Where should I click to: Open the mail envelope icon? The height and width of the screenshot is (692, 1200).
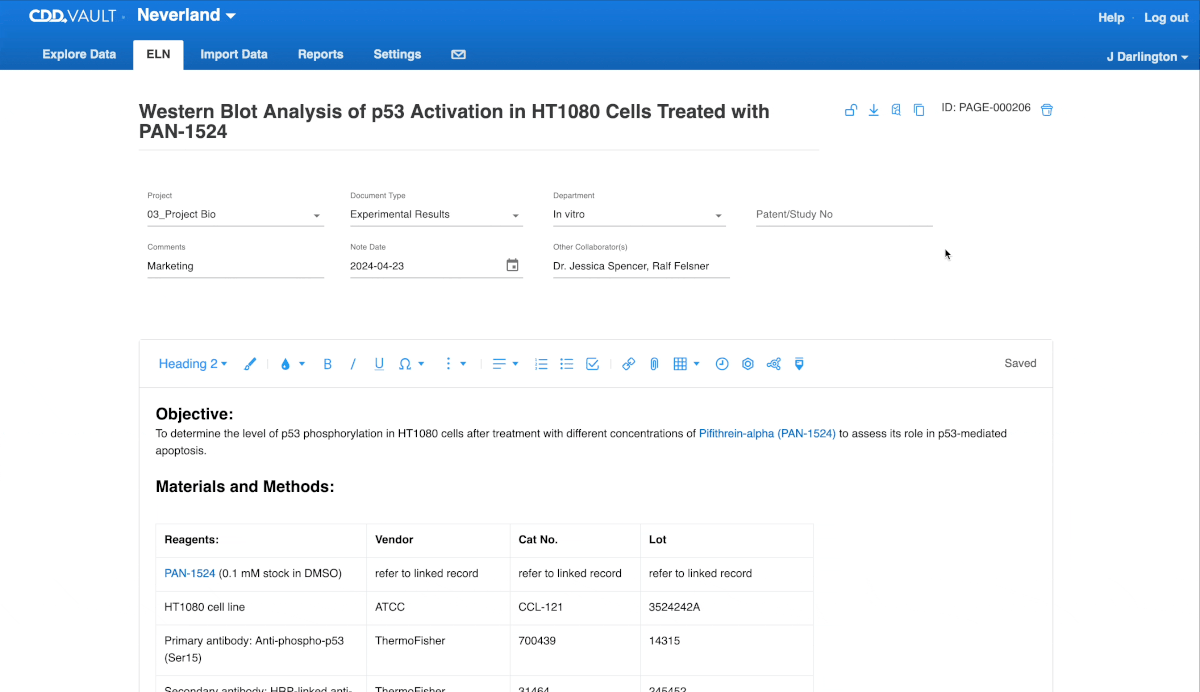point(458,55)
